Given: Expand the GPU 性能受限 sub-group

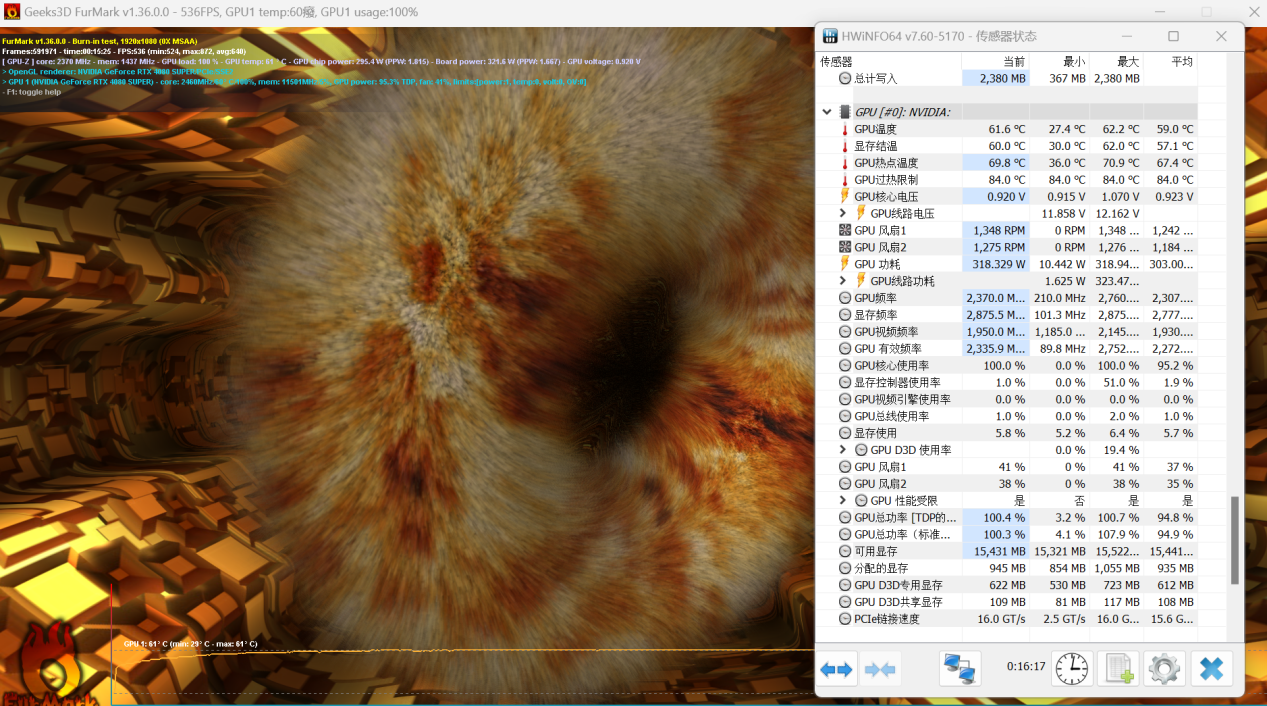Looking at the screenshot, I should (x=843, y=500).
